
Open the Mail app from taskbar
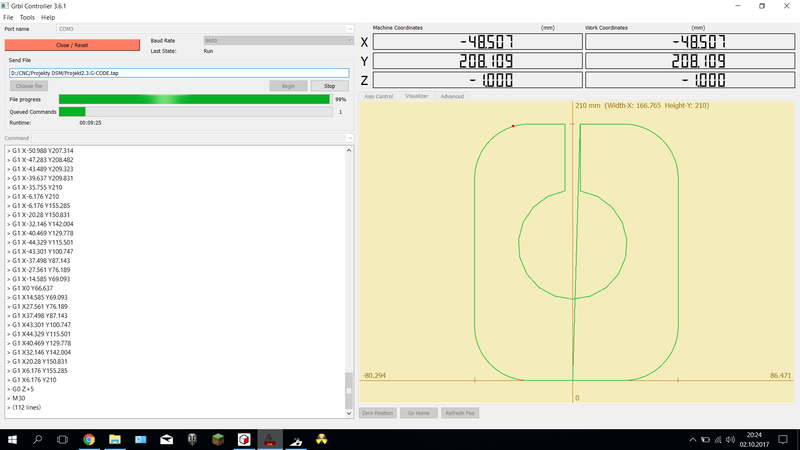[x=166, y=439]
